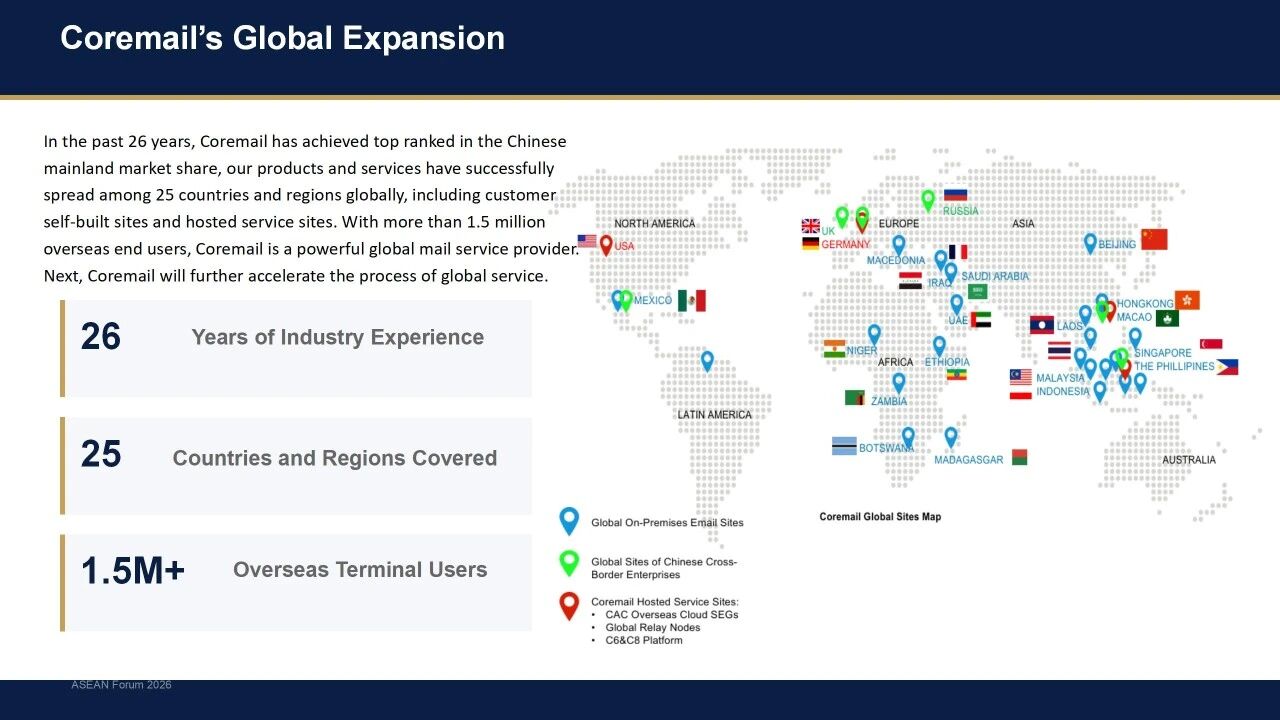Click the Coremail Global Sites Map caption
This screenshot has width=1280, height=720.
point(880,517)
